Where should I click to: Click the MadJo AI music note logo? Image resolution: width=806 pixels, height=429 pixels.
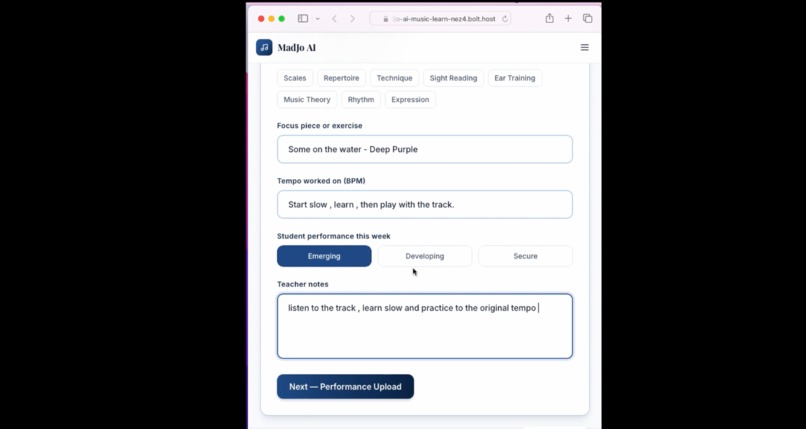(x=264, y=47)
